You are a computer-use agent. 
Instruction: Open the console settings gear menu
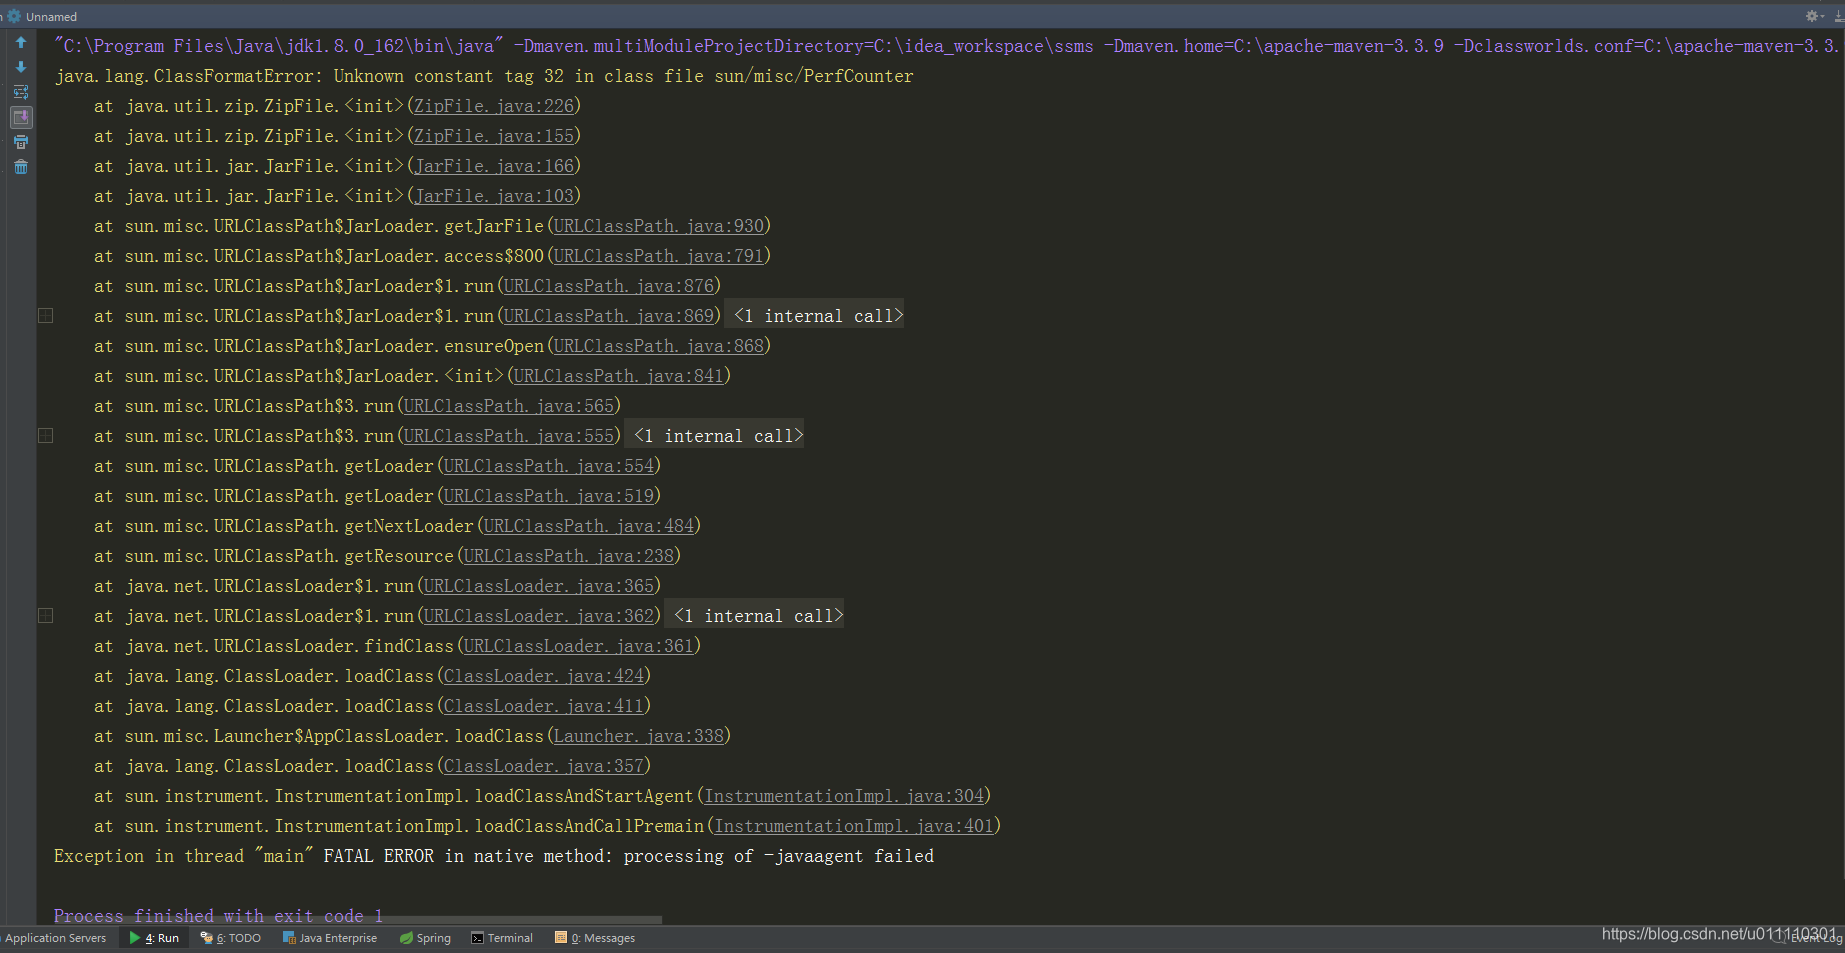point(1810,16)
